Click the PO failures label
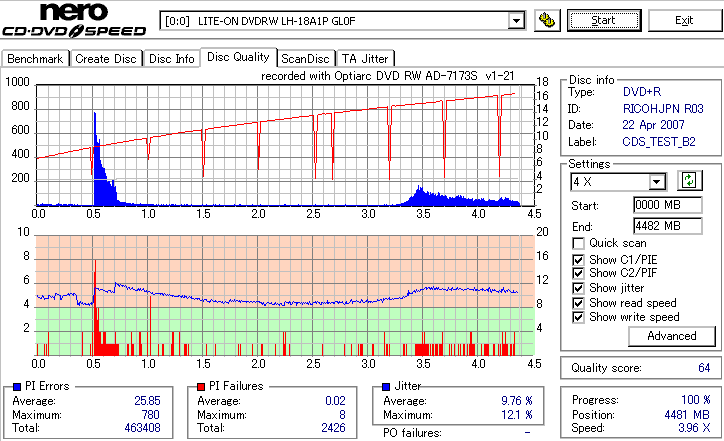Screen dimensions: 724x441 point(412,433)
